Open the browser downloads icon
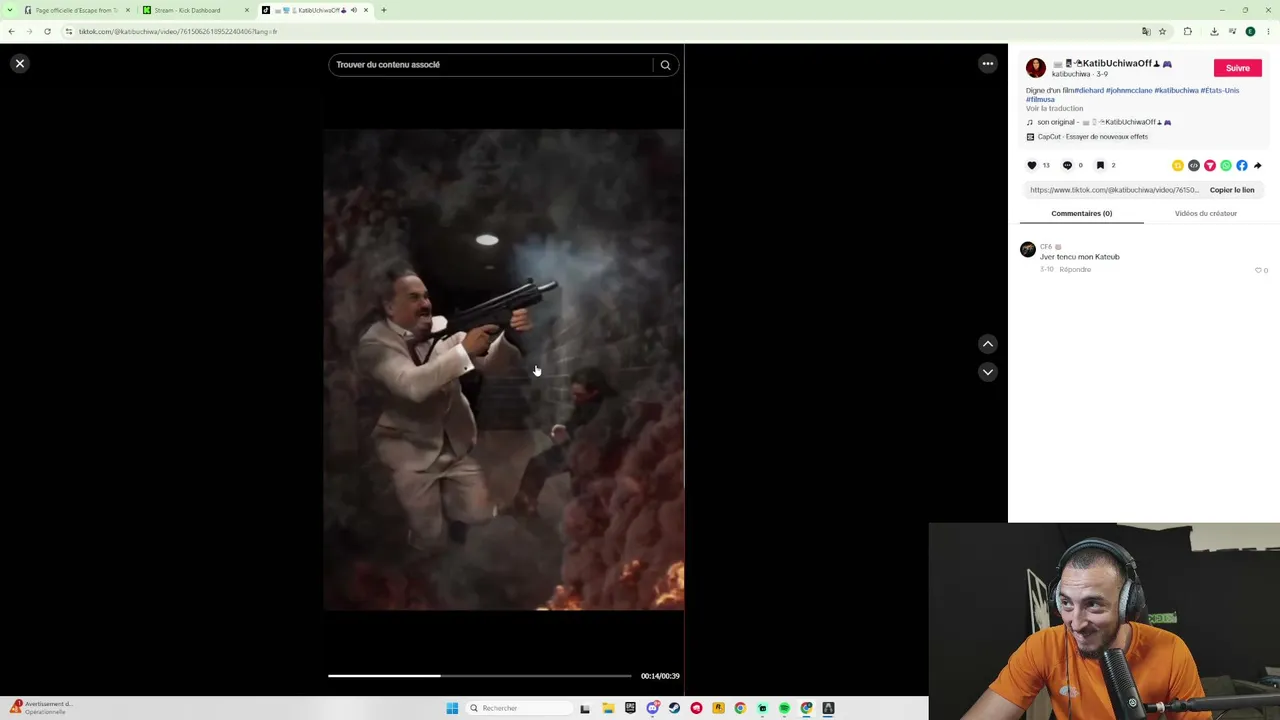This screenshot has height=720, width=1280. (x=1214, y=32)
